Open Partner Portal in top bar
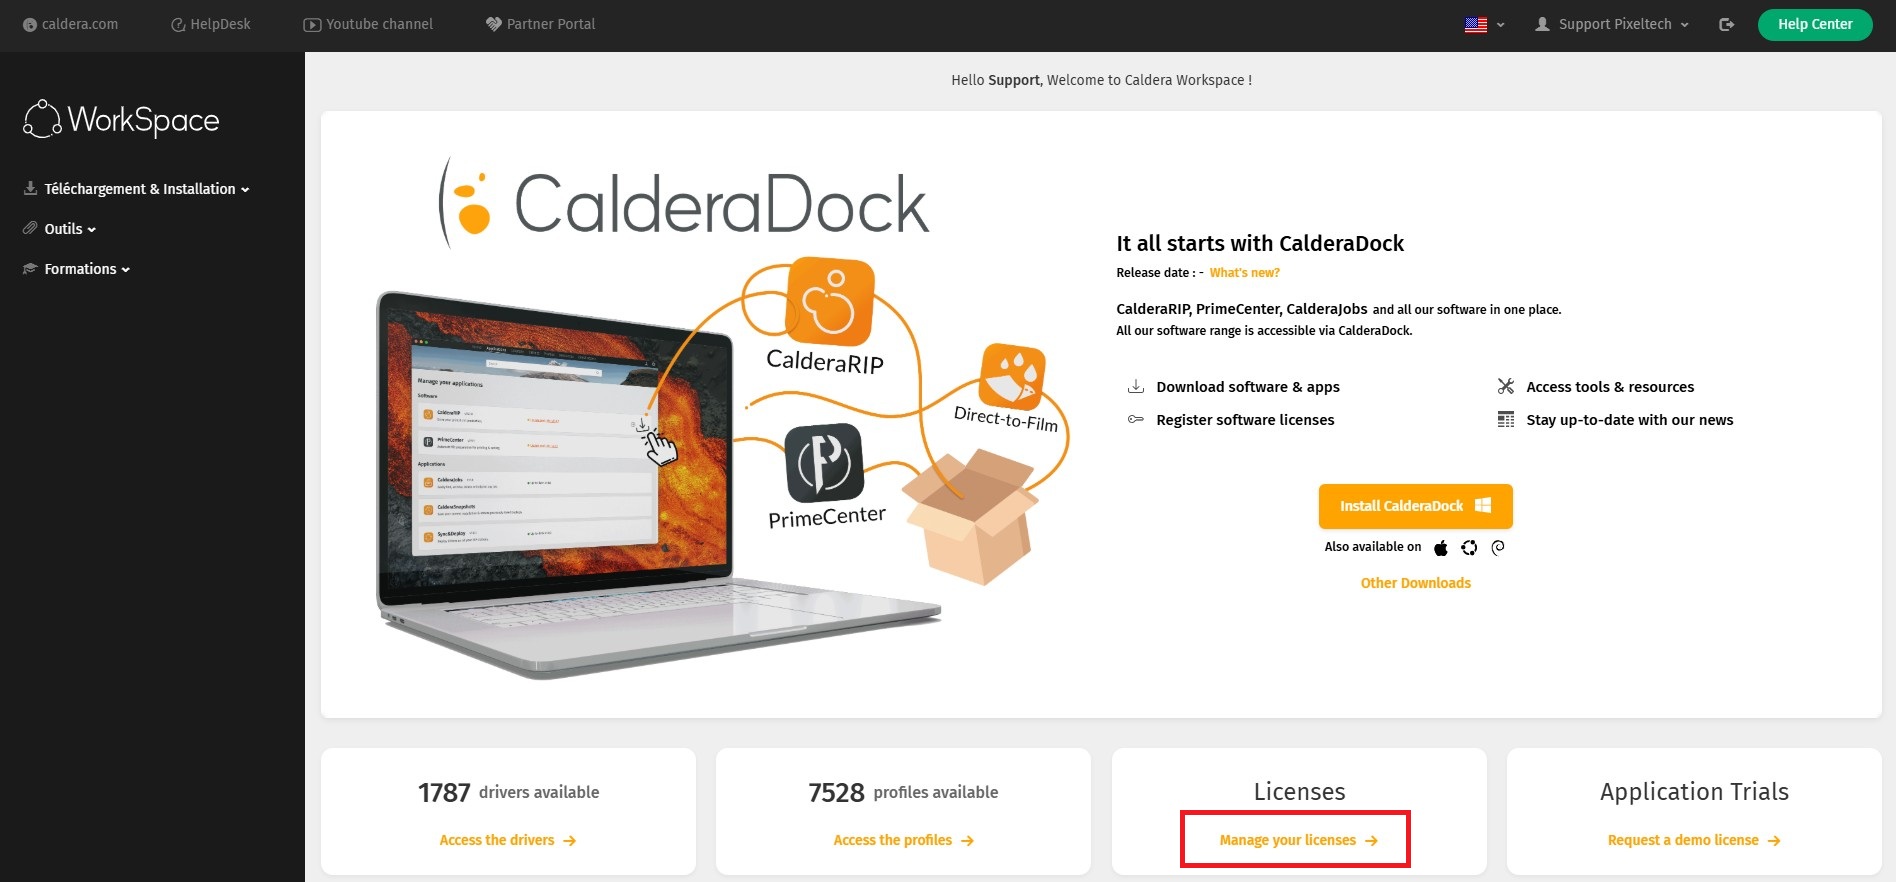The width and height of the screenshot is (1896, 882). [x=540, y=24]
